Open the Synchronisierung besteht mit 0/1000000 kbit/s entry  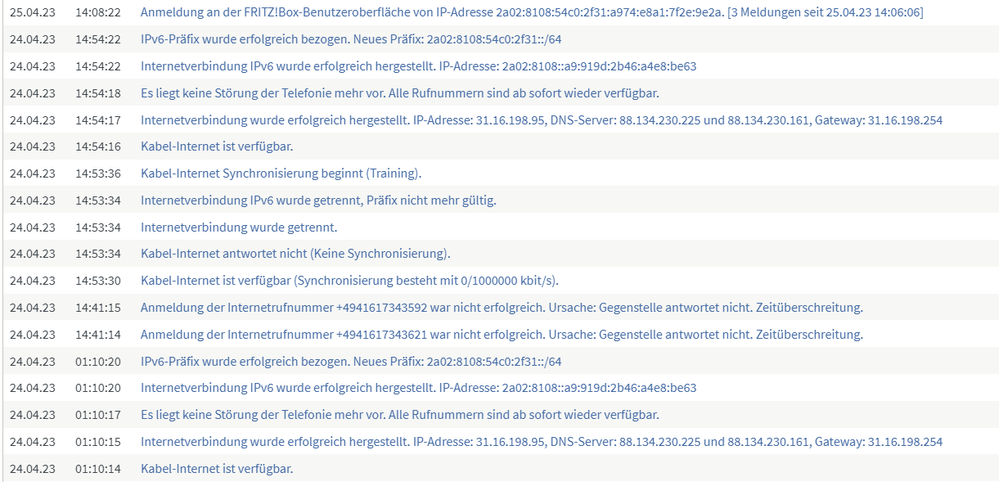click(x=354, y=281)
